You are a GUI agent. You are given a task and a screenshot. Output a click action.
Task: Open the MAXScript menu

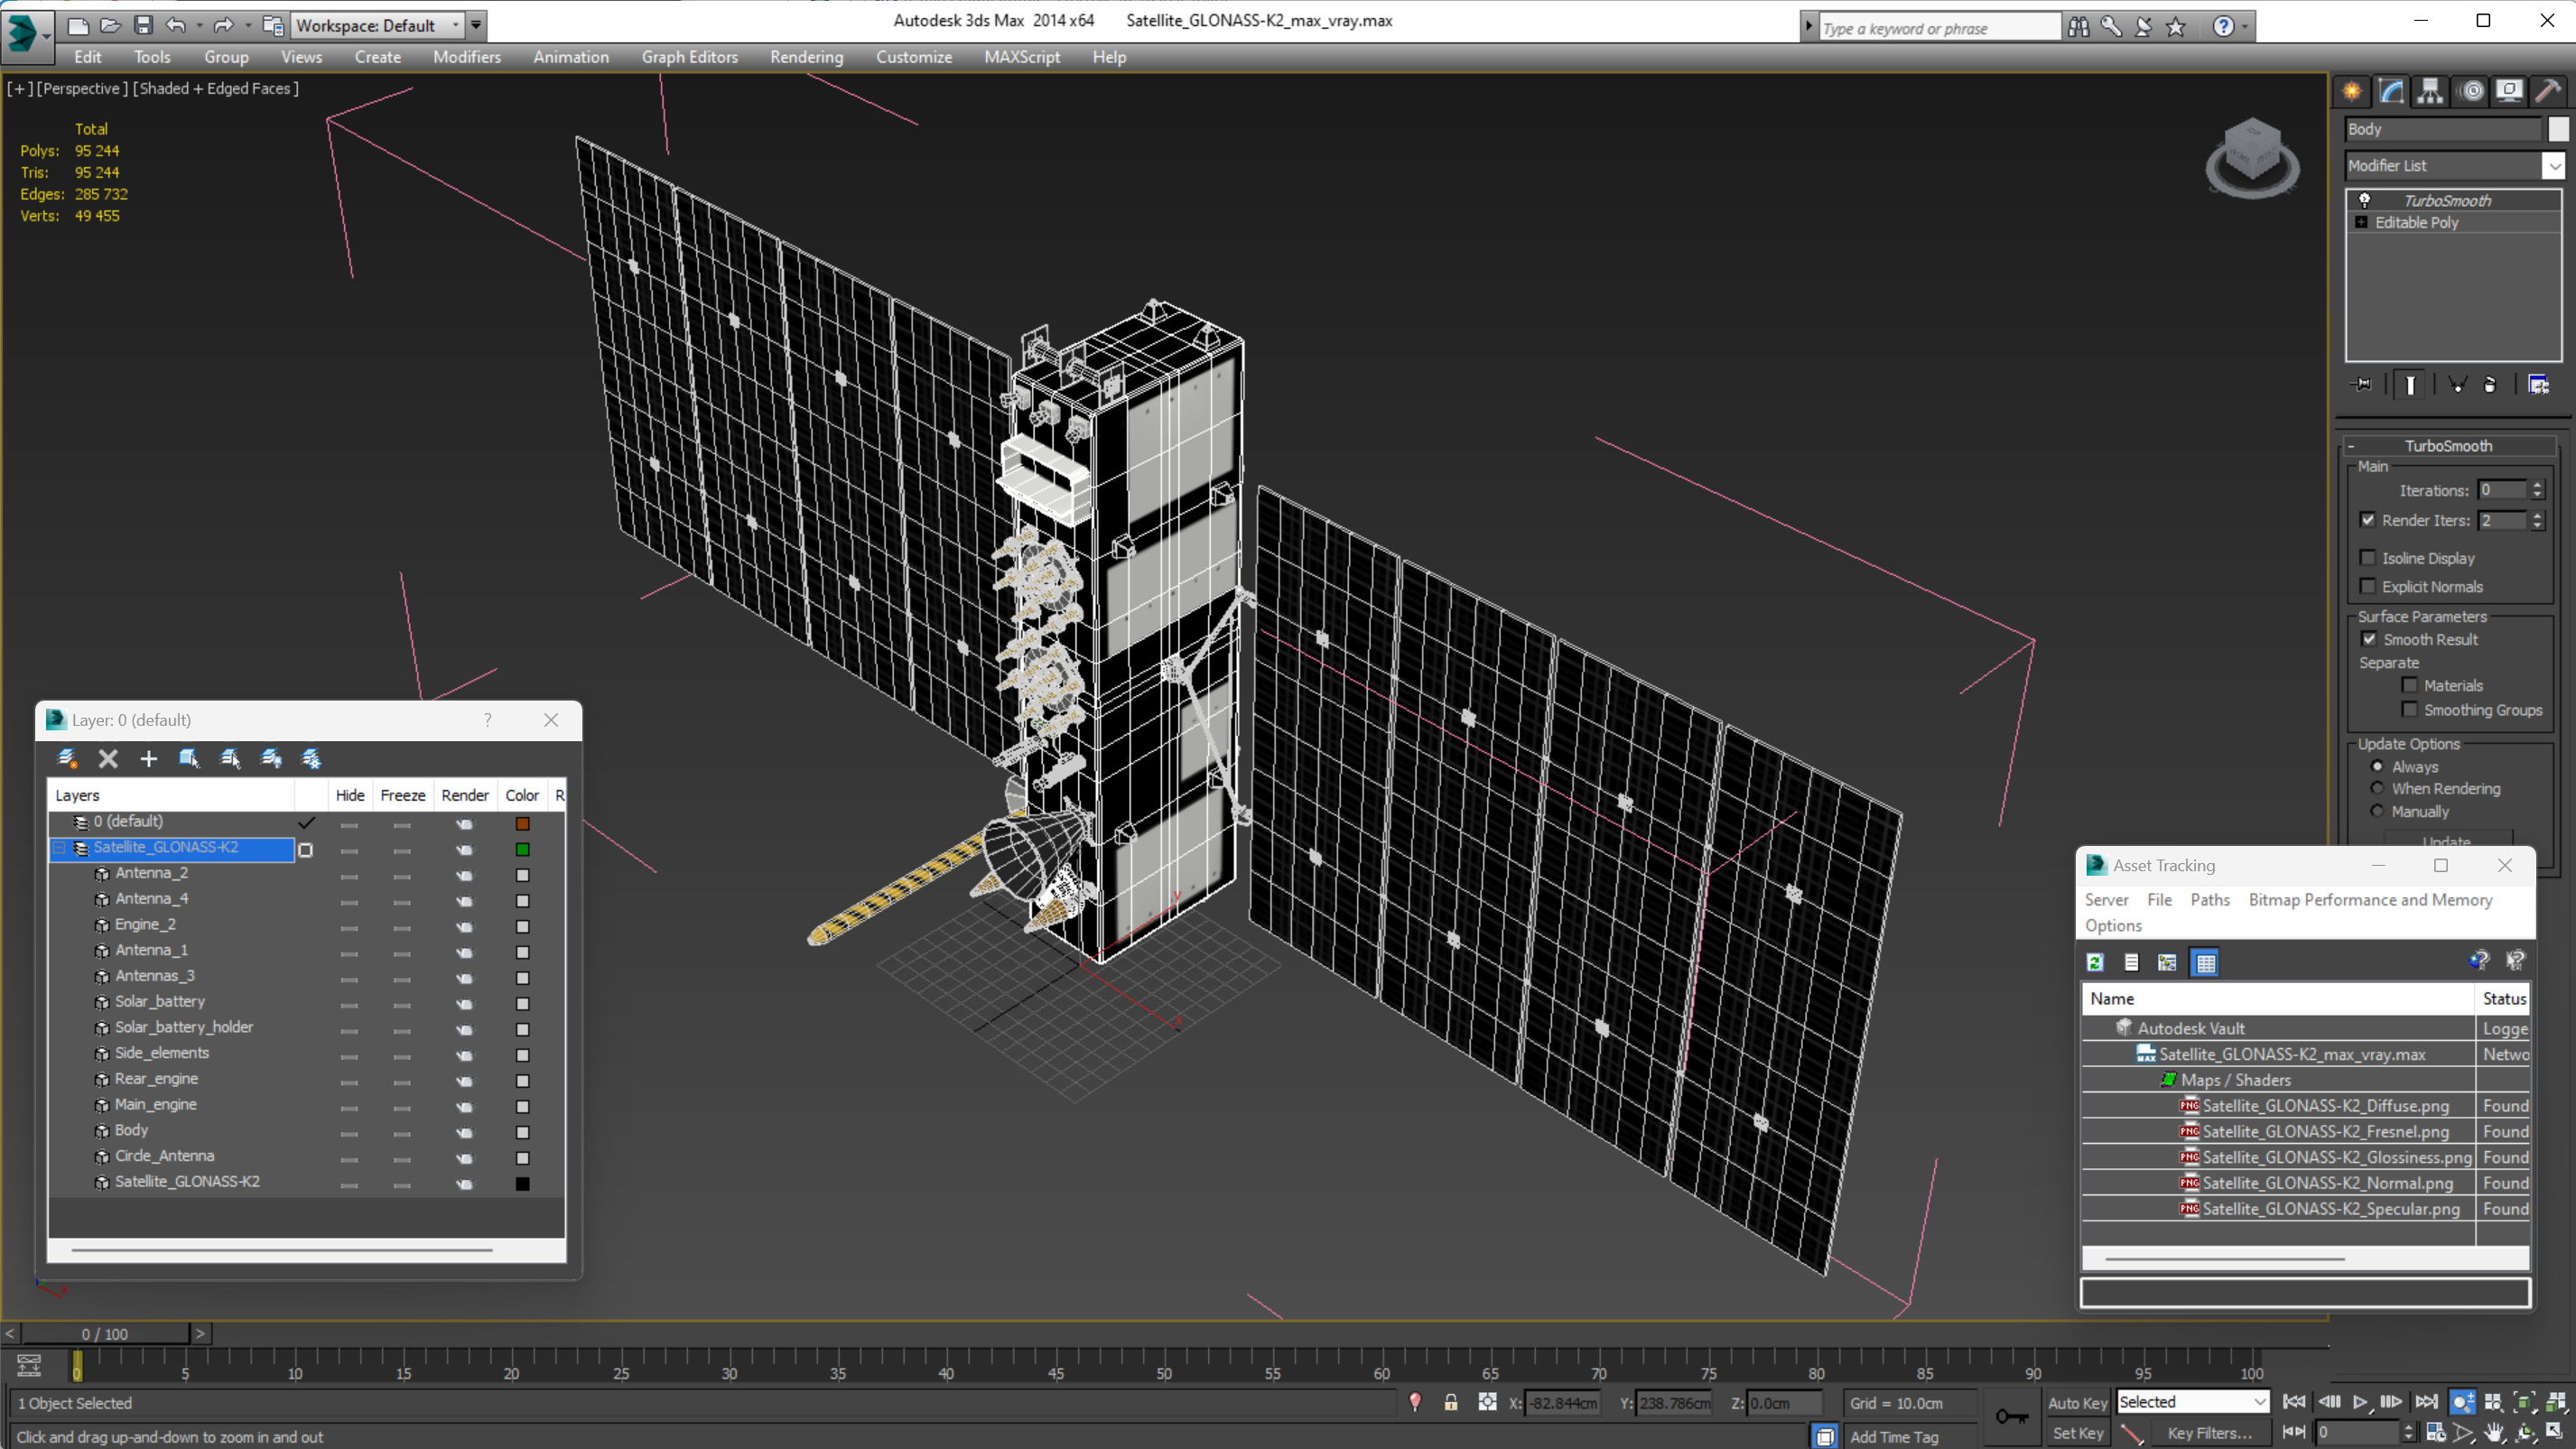[1021, 57]
